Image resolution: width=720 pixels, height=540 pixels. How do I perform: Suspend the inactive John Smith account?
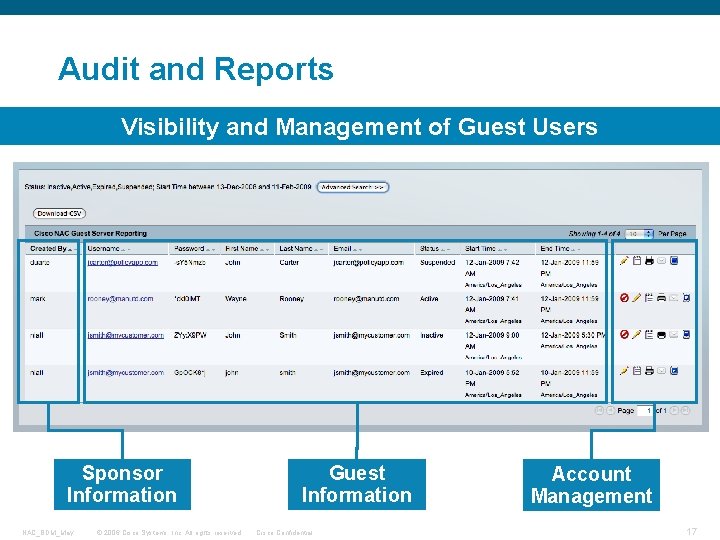(x=624, y=335)
